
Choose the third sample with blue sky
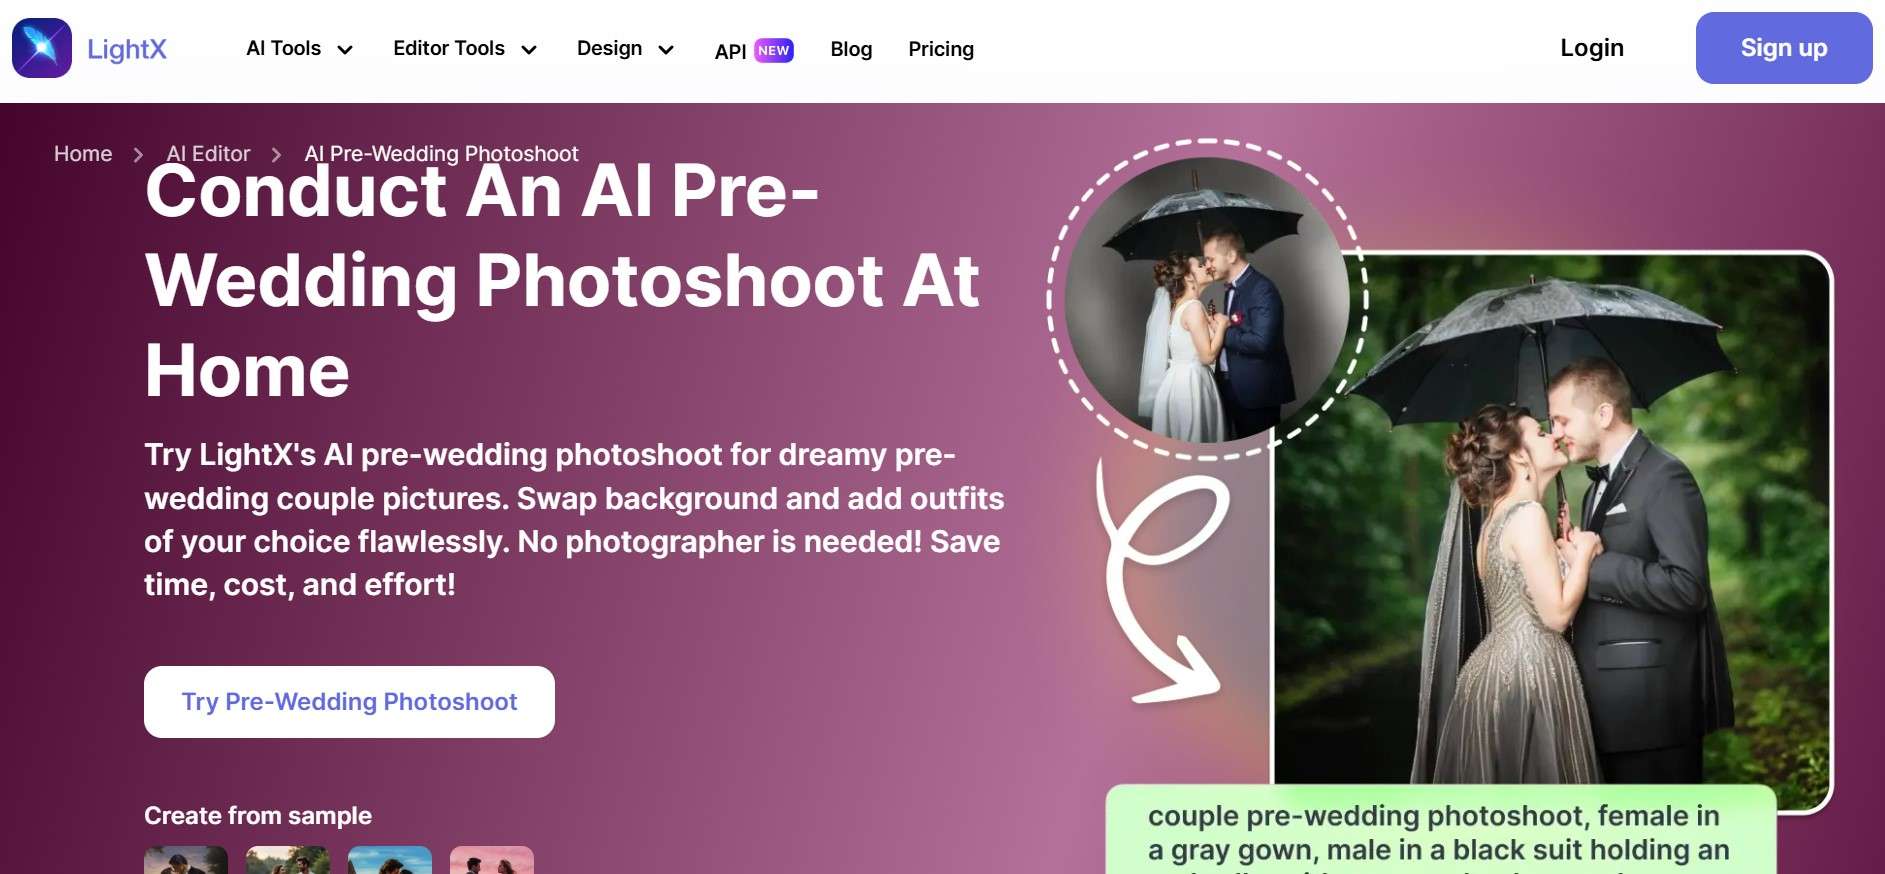pyautogui.click(x=390, y=860)
